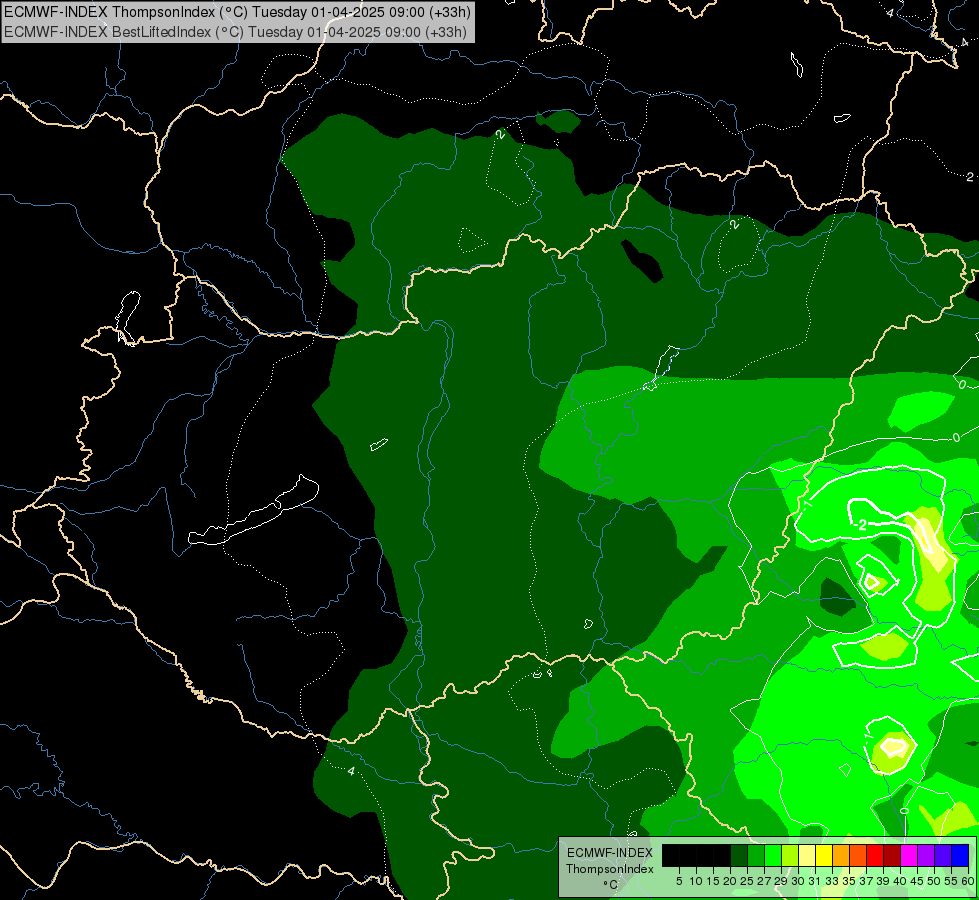979x900 pixels.
Task: Select medium green 25–27 legend swatch
Action: (x=756, y=855)
